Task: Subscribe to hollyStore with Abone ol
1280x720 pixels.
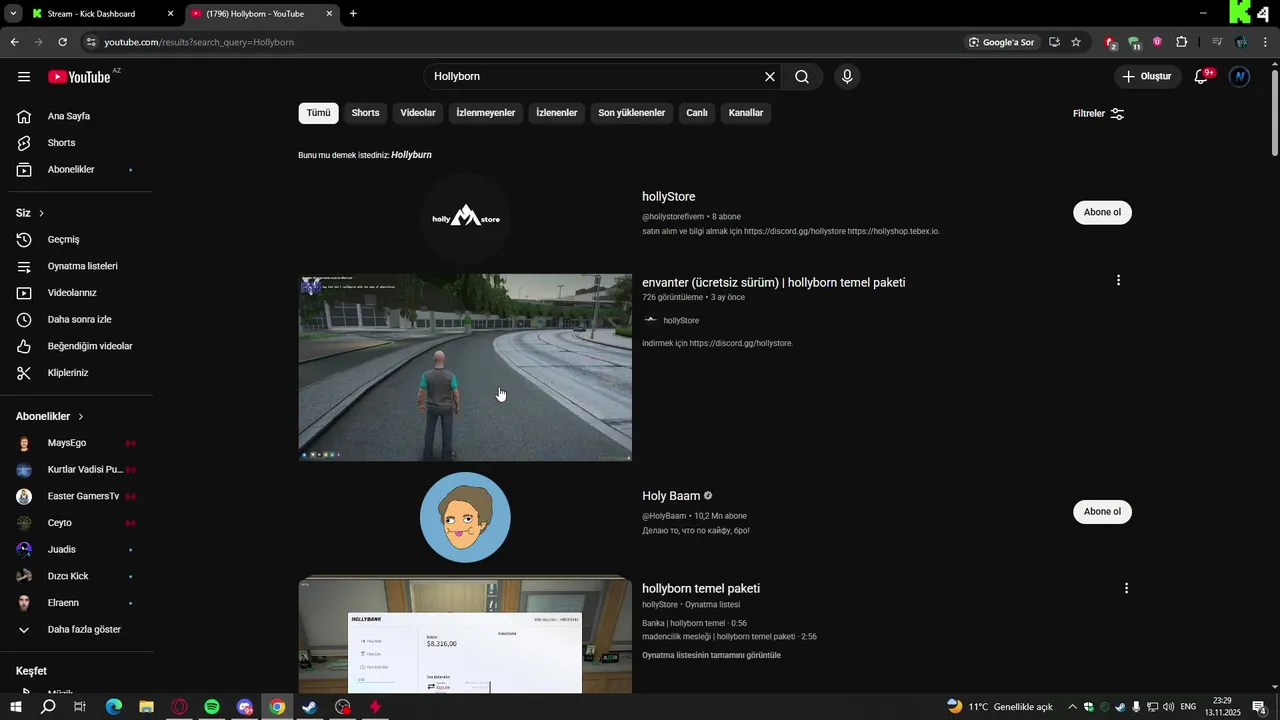Action: (1102, 212)
